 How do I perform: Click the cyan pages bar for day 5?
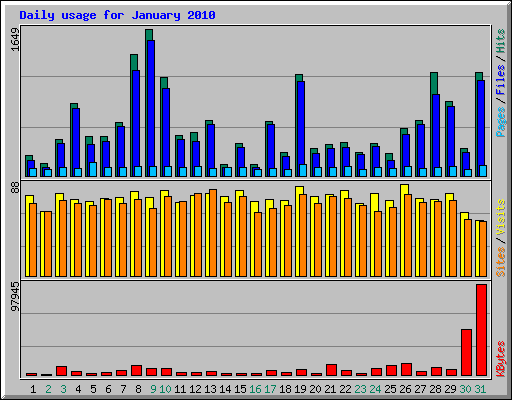coord(93,169)
